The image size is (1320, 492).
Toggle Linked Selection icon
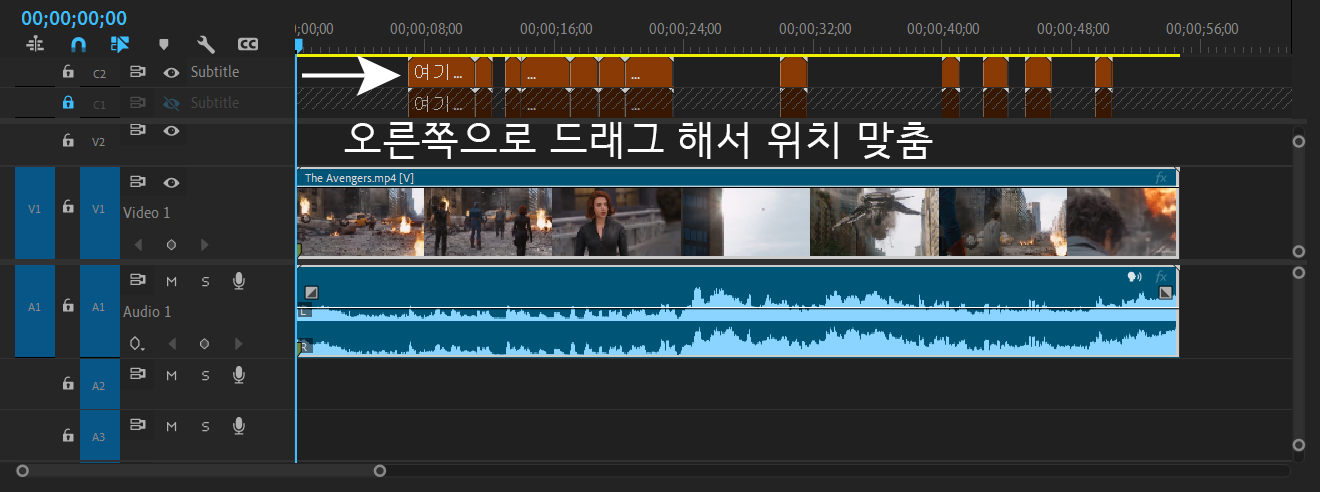coord(121,44)
